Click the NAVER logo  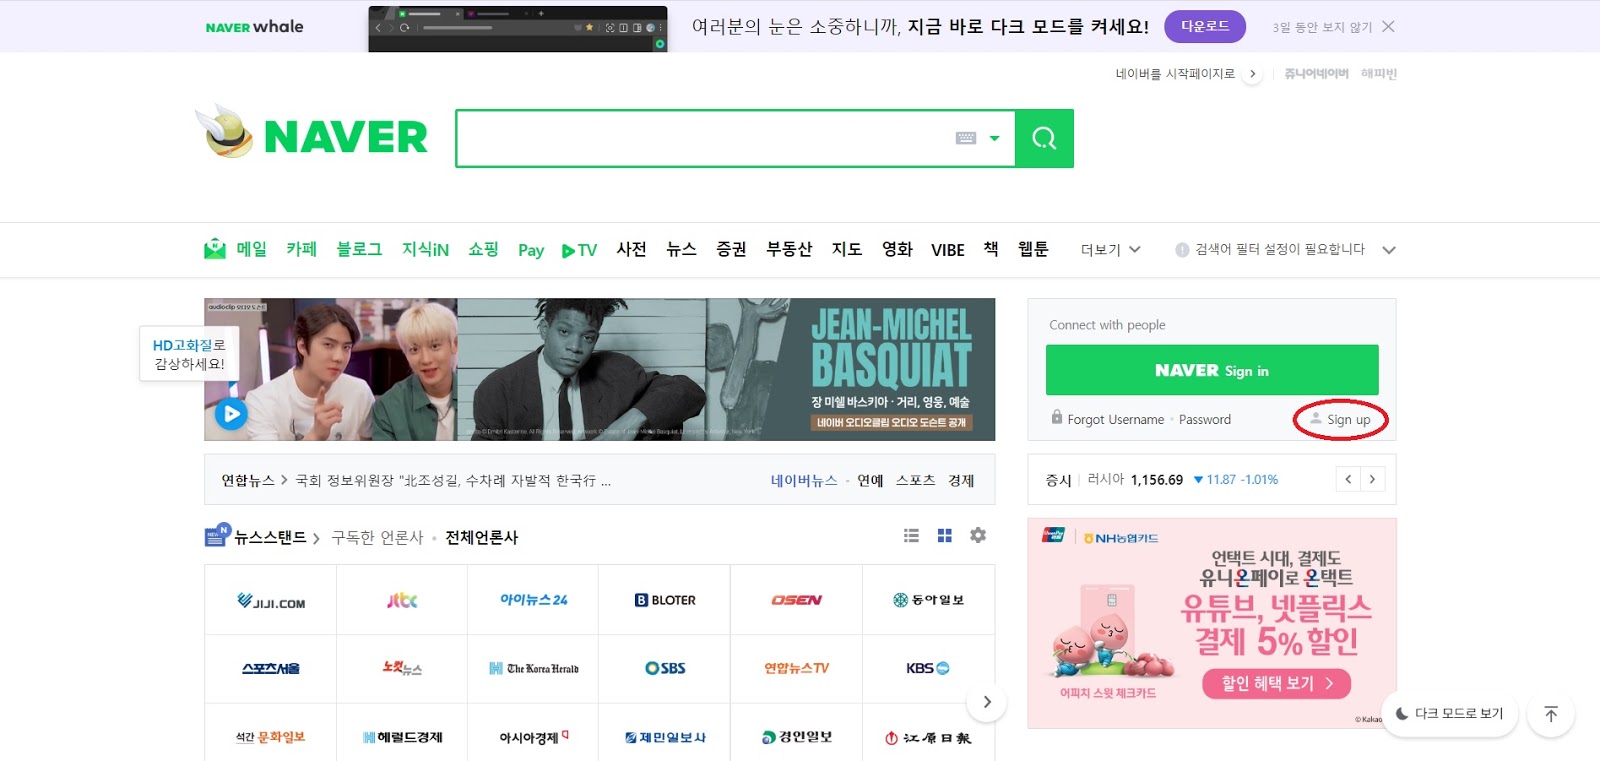click(x=345, y=137)
